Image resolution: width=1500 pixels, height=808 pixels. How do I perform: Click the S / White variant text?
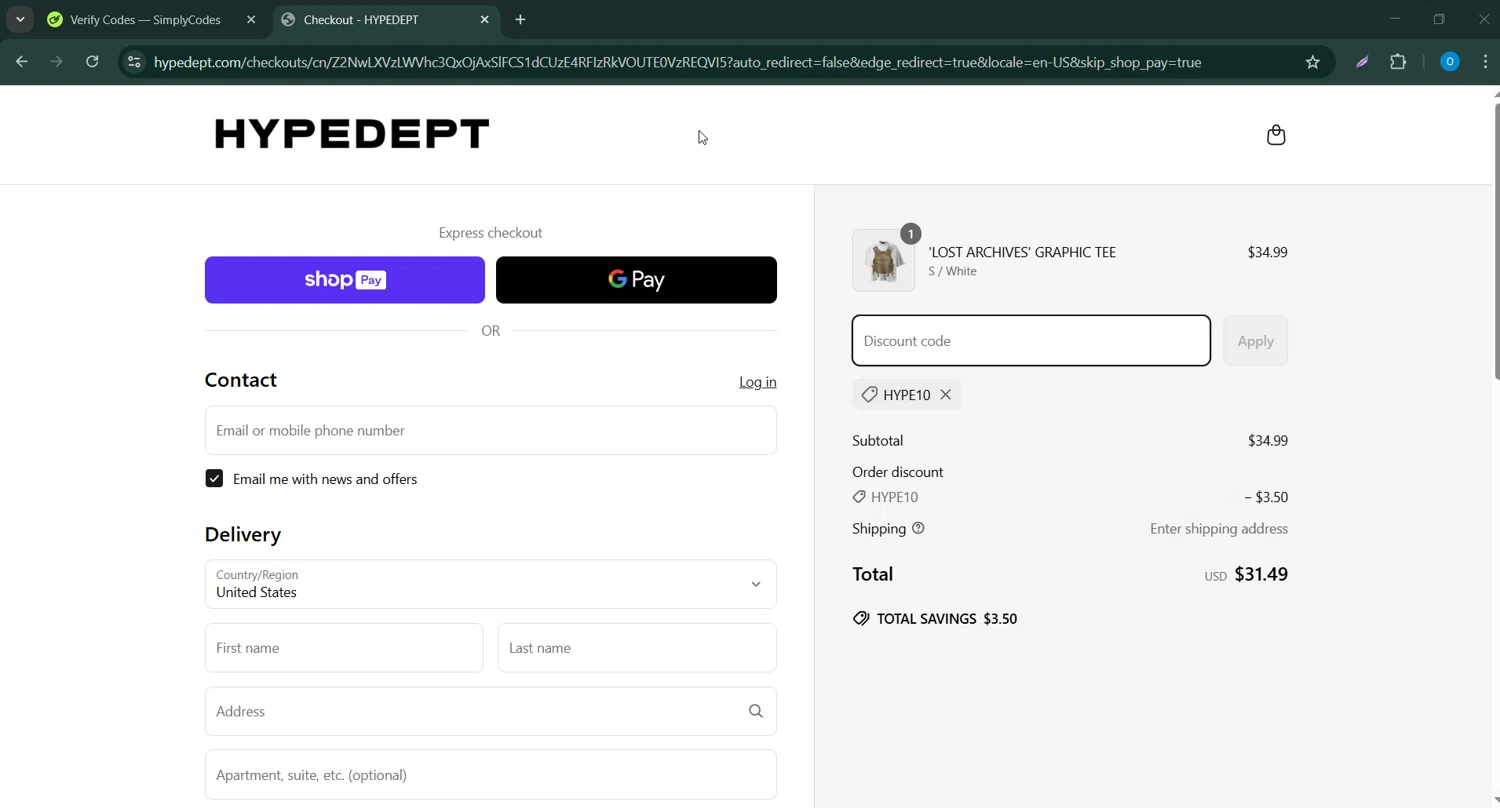(x=952, y=271)
